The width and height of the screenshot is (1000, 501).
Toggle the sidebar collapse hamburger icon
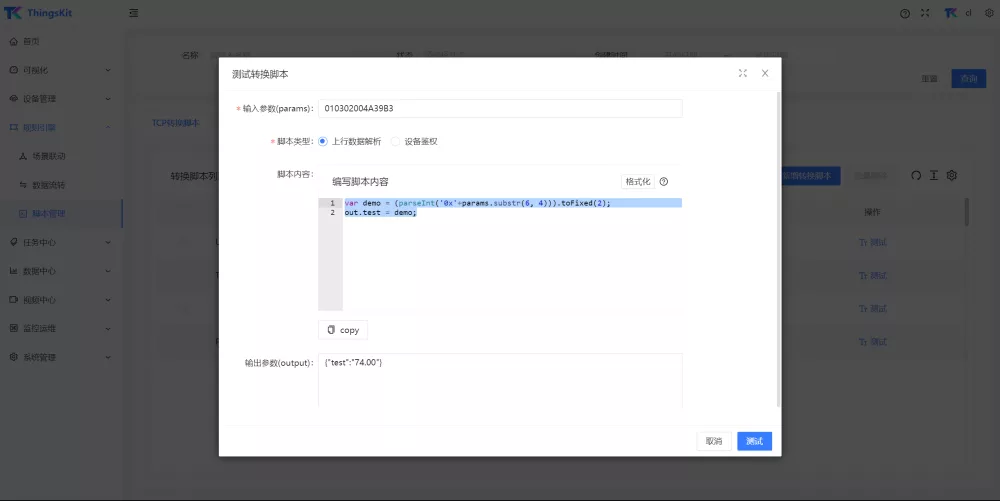pos(134,13)
